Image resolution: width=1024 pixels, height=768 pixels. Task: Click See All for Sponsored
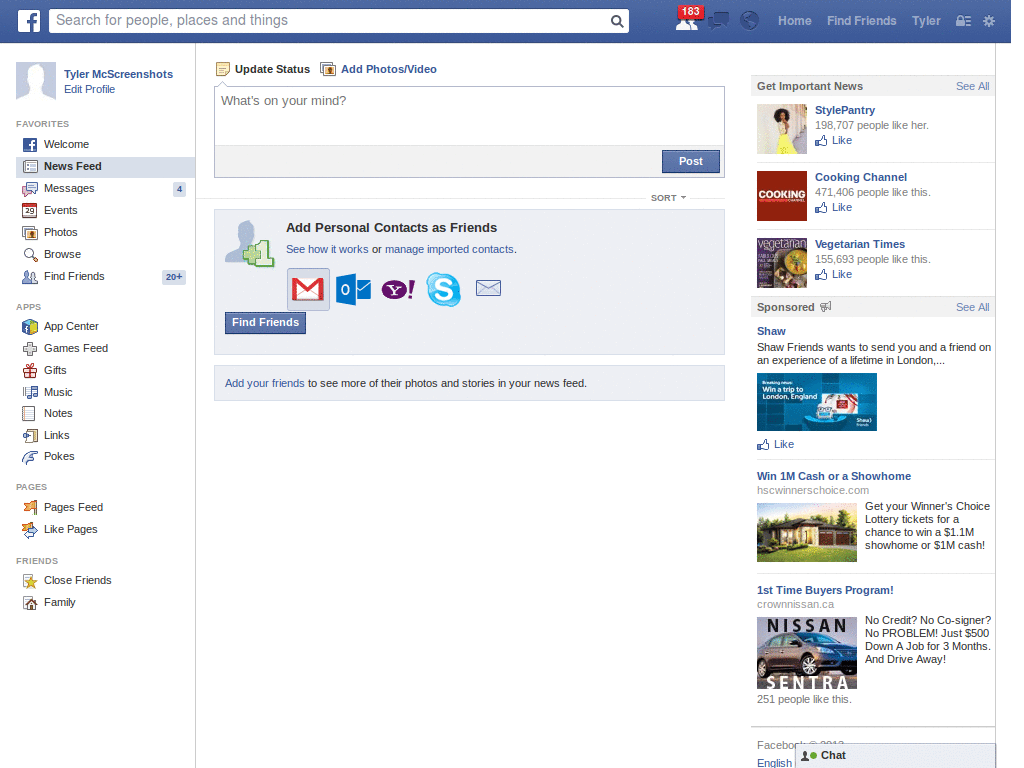point(972,308)
